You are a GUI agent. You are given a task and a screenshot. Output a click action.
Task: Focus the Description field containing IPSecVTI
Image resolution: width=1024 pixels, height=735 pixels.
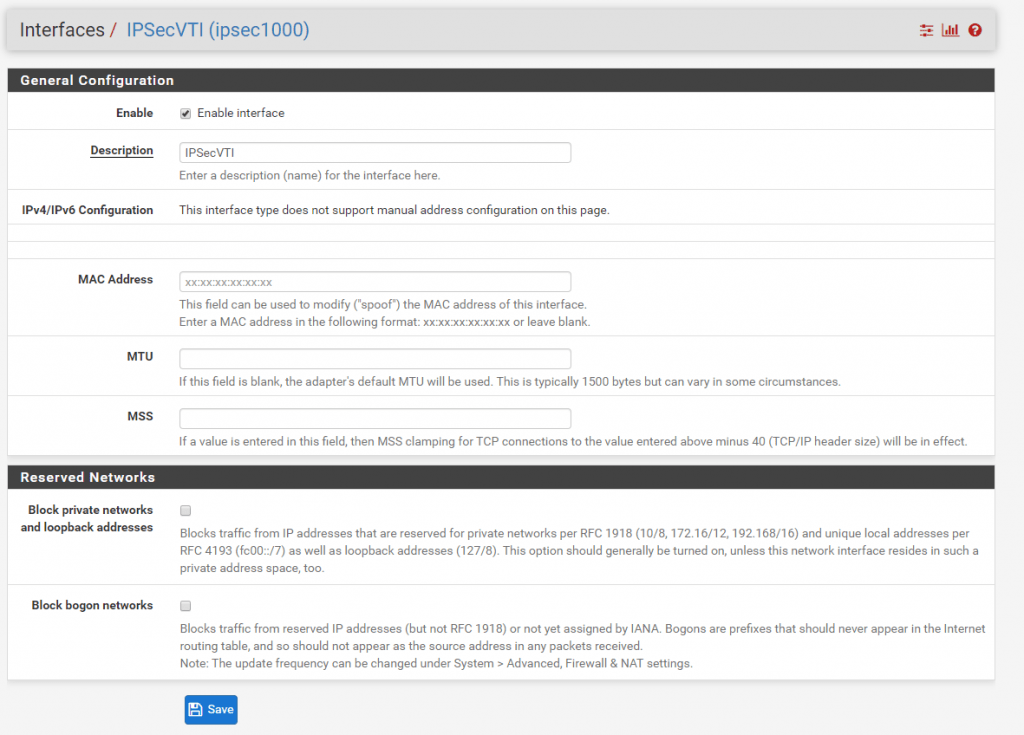[x=375, y=153]
